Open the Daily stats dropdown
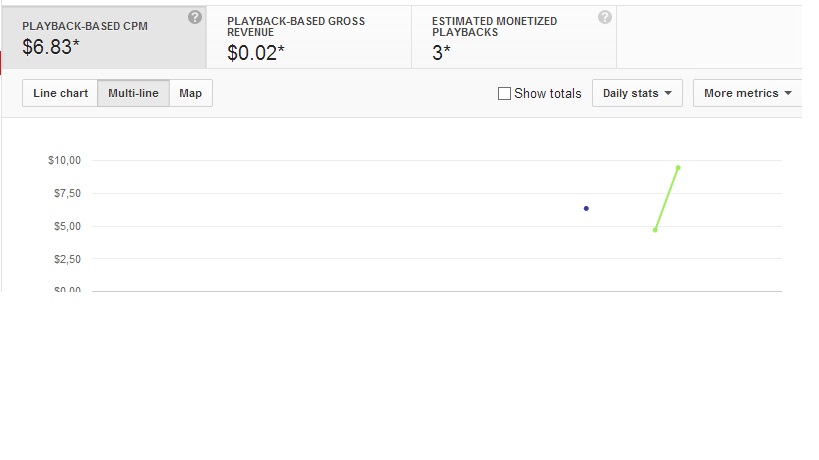Viewport: 819px width, 460px height. [637, 93]
